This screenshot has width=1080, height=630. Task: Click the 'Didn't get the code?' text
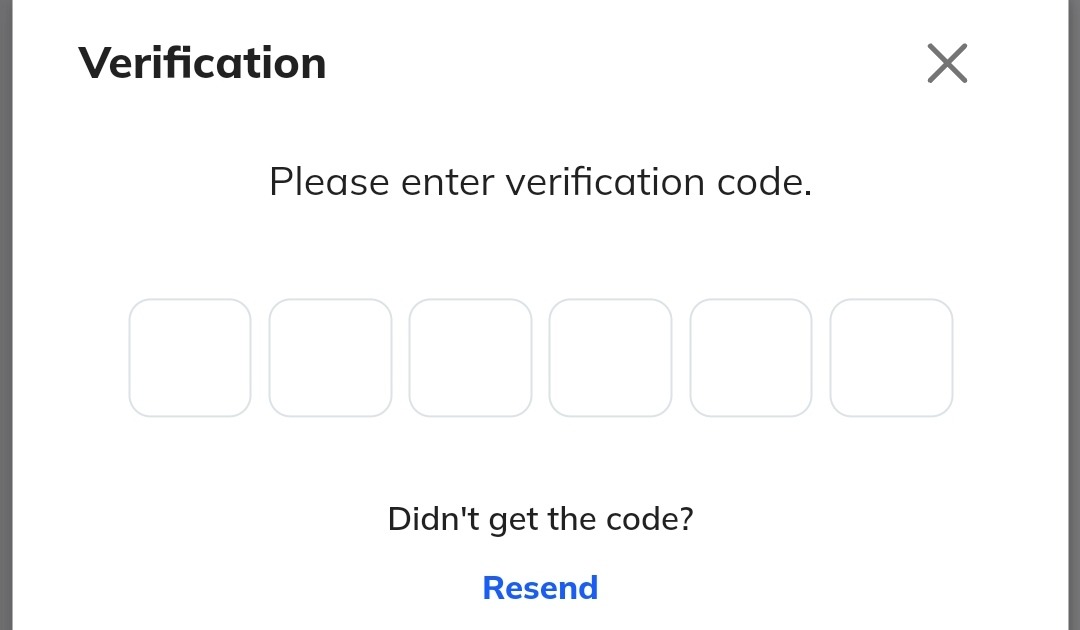540,519
